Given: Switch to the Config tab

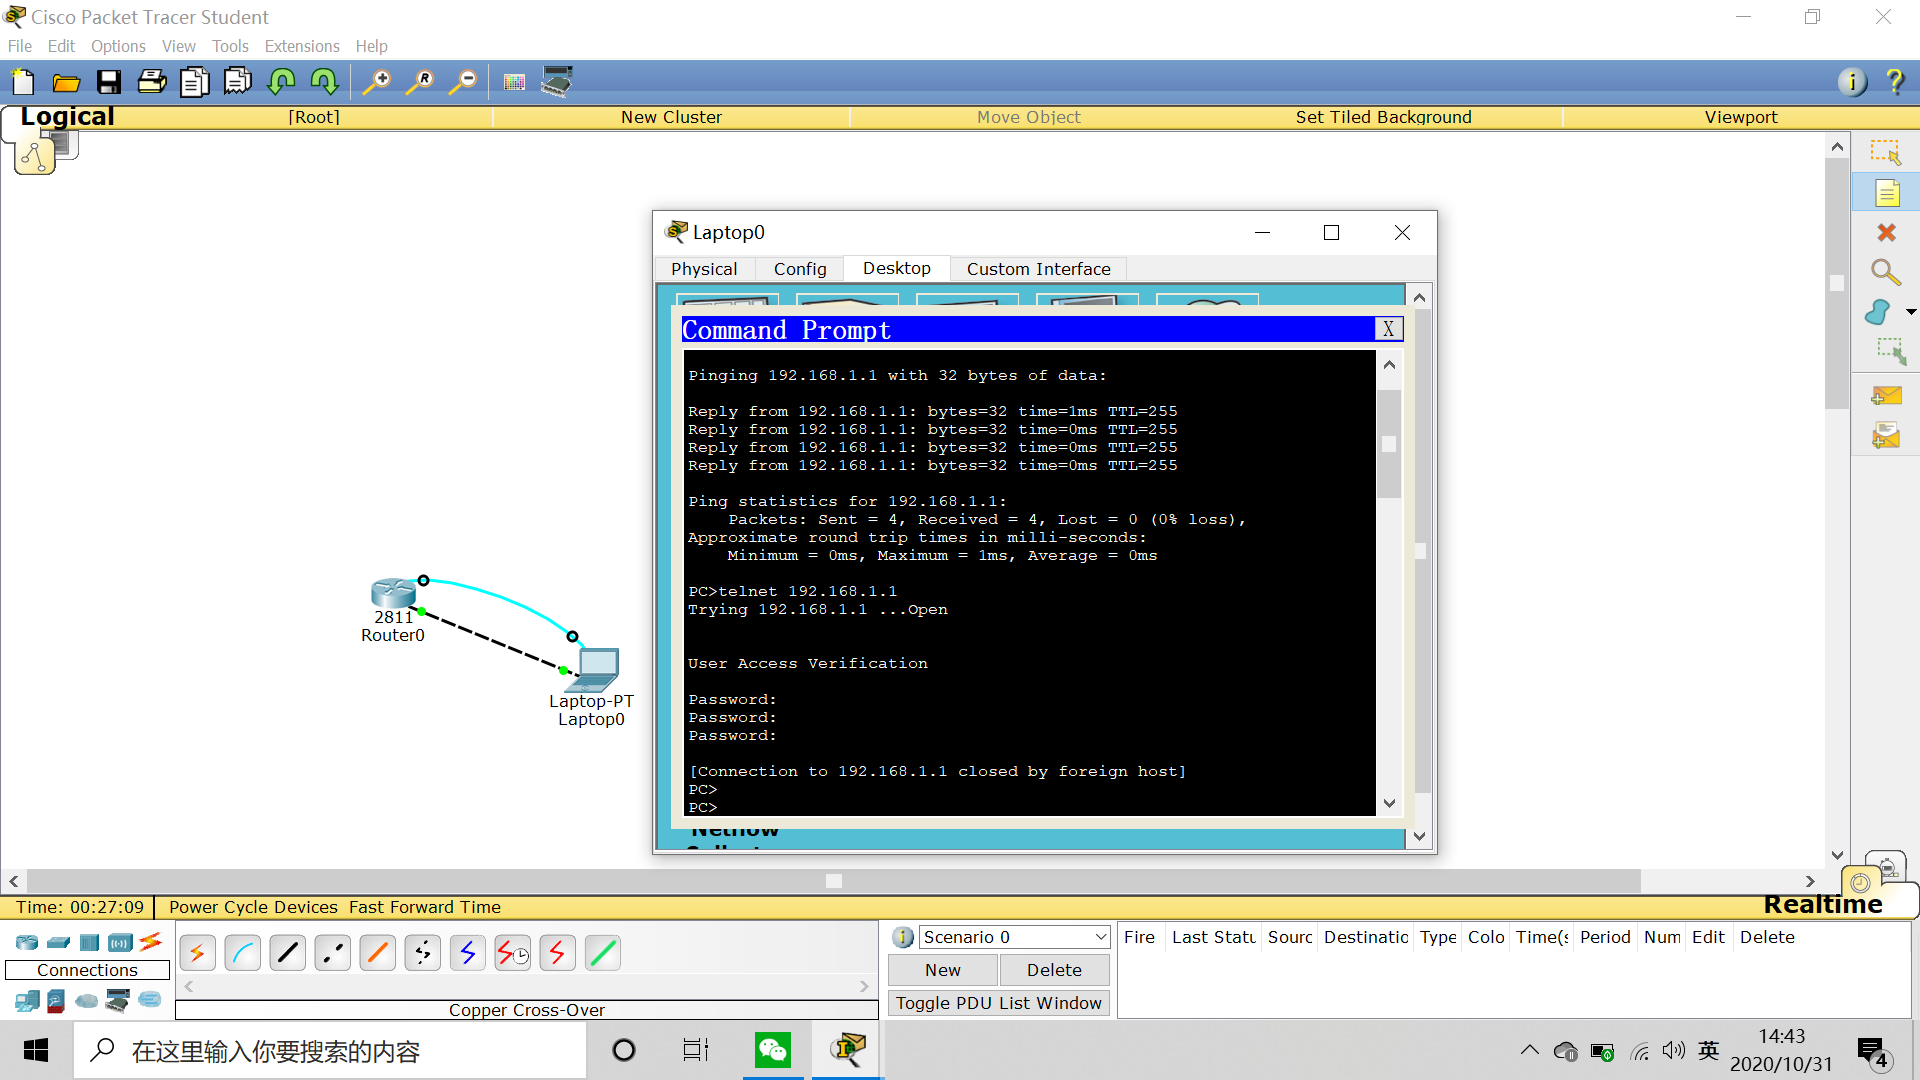Looking at the screenshot, I should coord(800,269).
